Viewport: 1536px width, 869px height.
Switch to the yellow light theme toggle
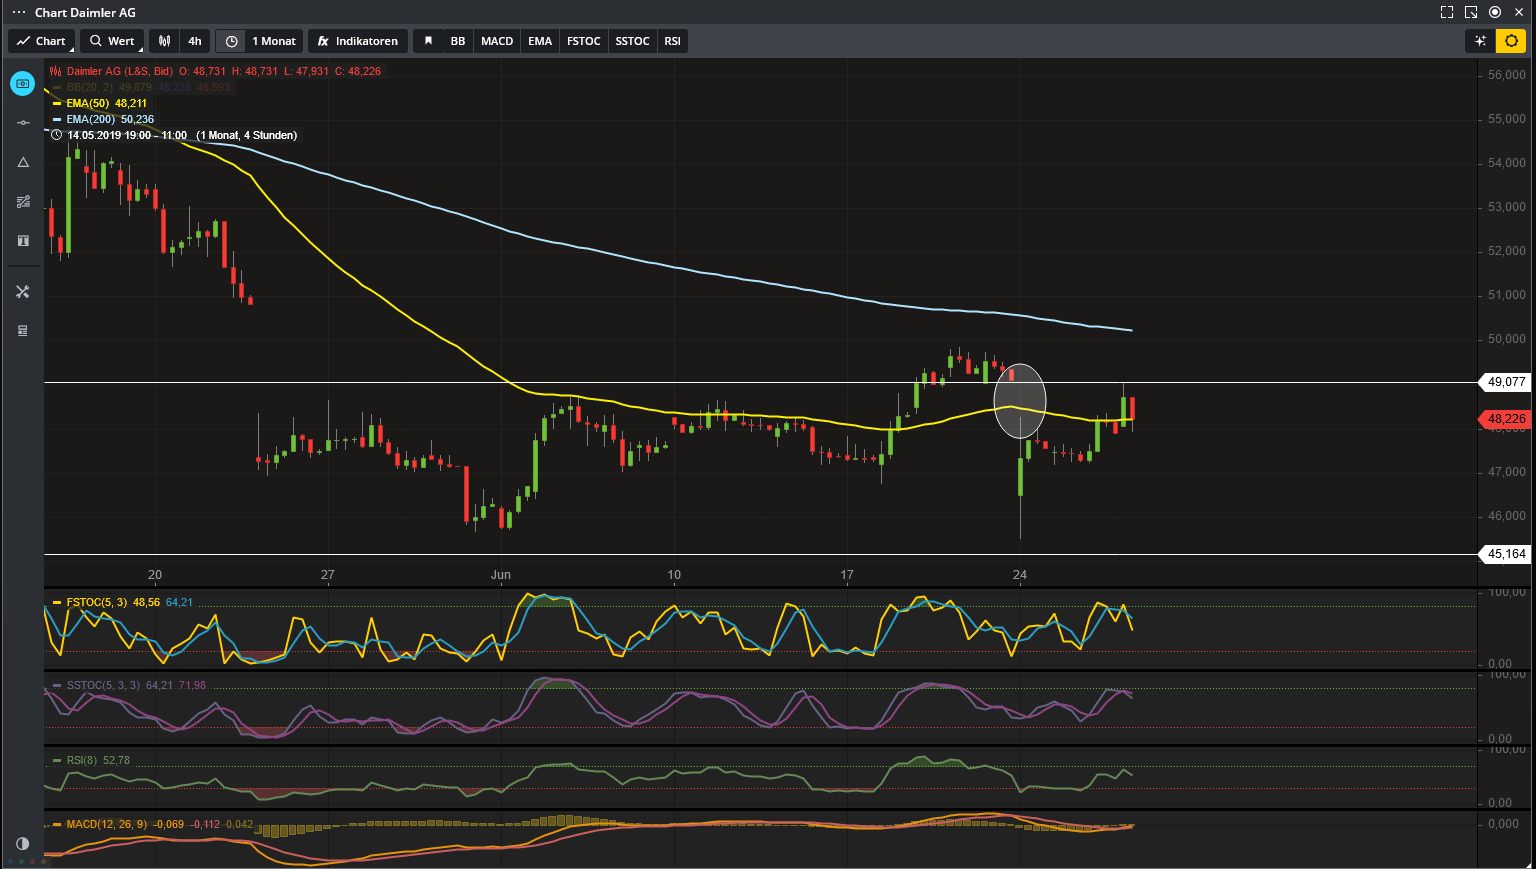[1511, 41]
